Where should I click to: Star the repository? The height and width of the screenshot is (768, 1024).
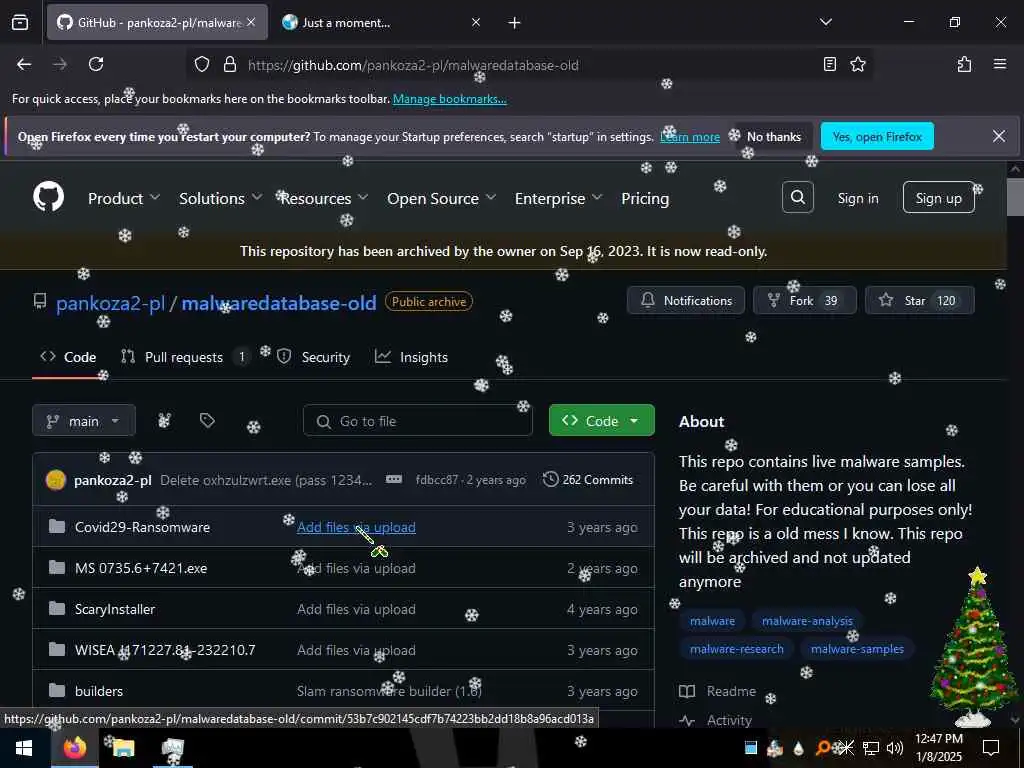pyautogui.click(x=920, y=300)
